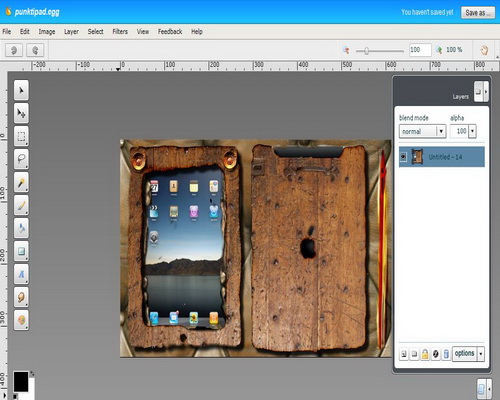Select the Untitled - 14 layer thumbnail

(417, 157)
